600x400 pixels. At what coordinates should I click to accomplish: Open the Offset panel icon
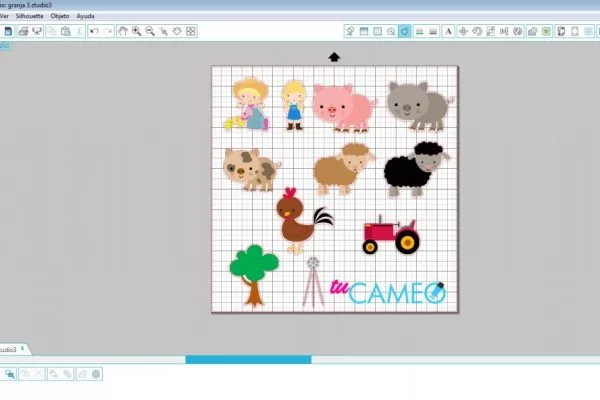pyautogui.click(x=546, y=31)
